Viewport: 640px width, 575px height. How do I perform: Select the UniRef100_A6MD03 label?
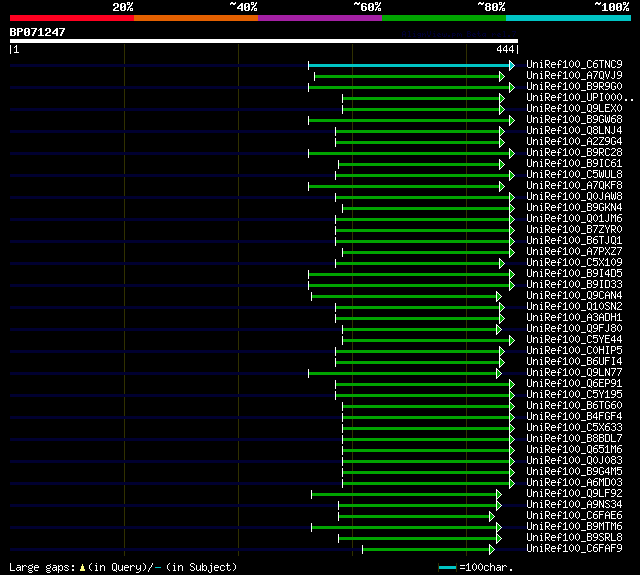tap(574, 483)
